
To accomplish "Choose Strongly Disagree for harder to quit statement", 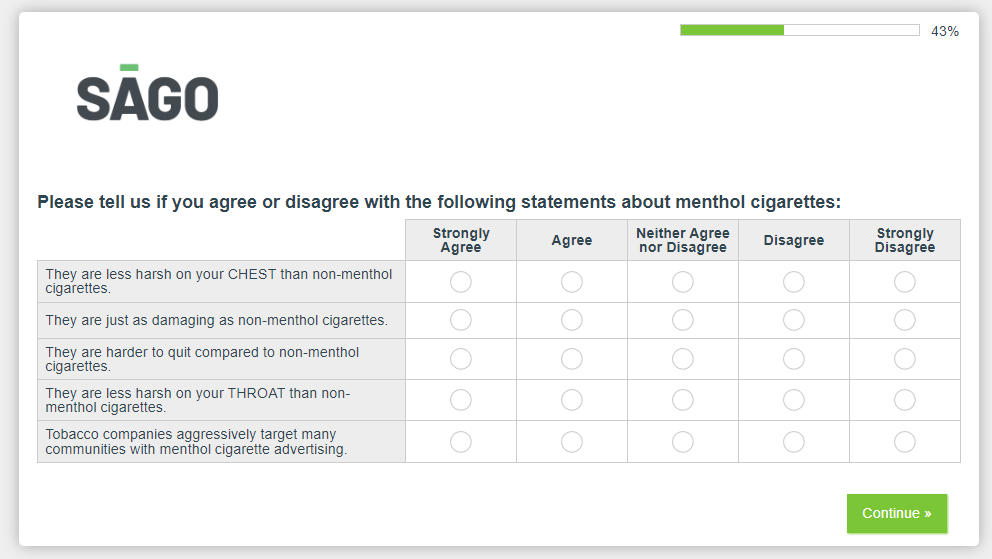I will (x=905, y=359).
